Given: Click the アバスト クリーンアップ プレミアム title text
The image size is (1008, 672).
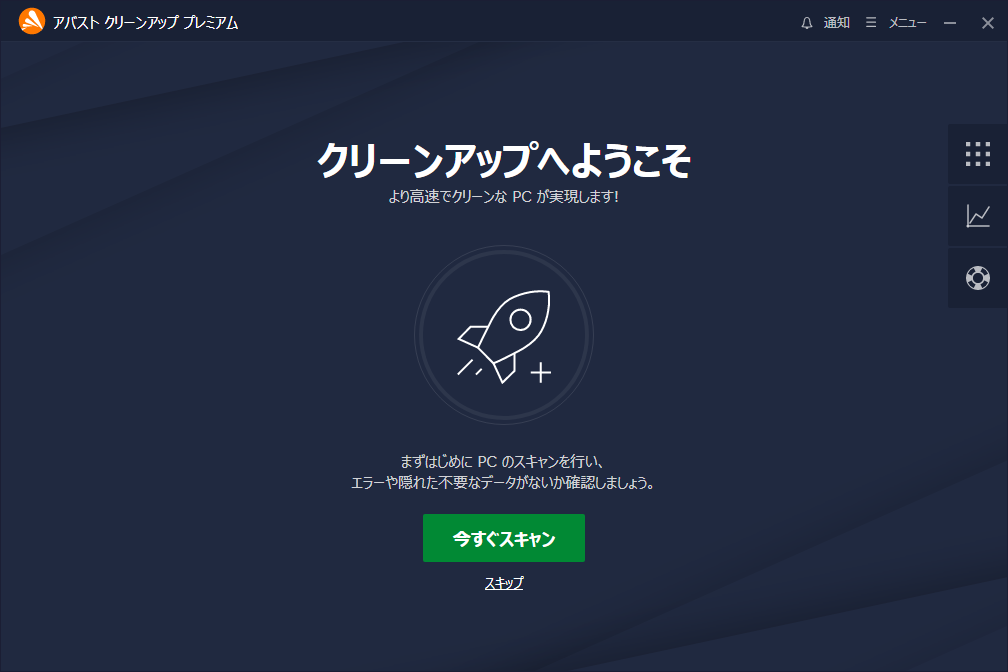Looking at the screenshot, I should [145, 23].
